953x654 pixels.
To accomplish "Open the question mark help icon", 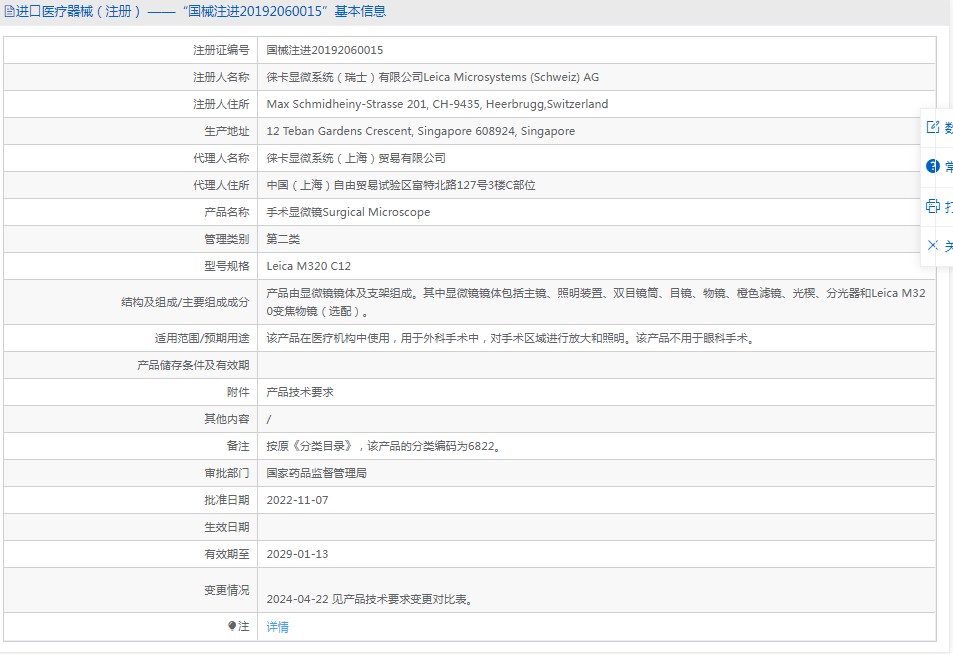I will click(933, 166).
